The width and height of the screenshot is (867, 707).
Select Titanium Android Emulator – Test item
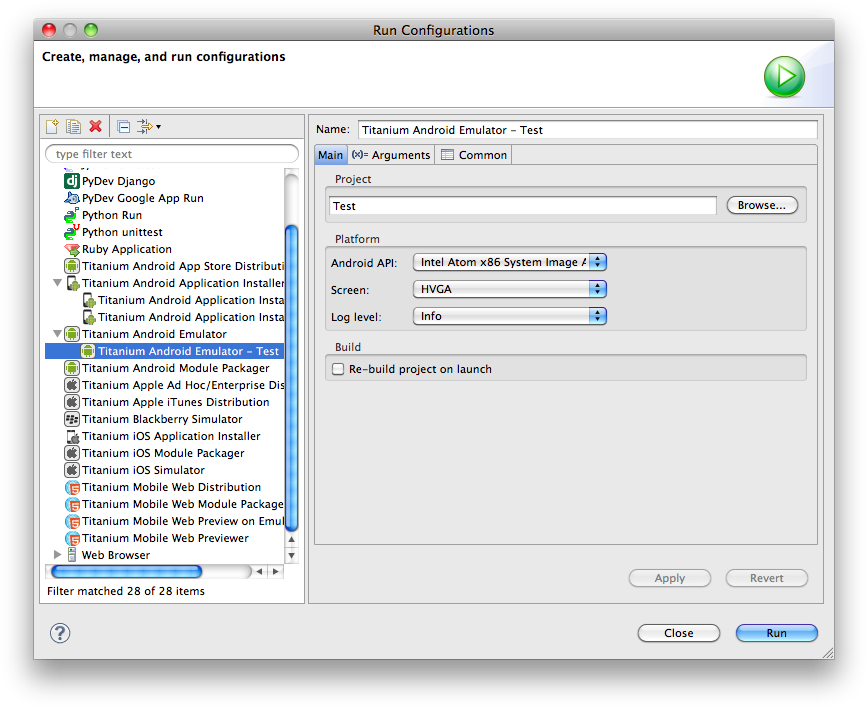click(x=165, y=351)
